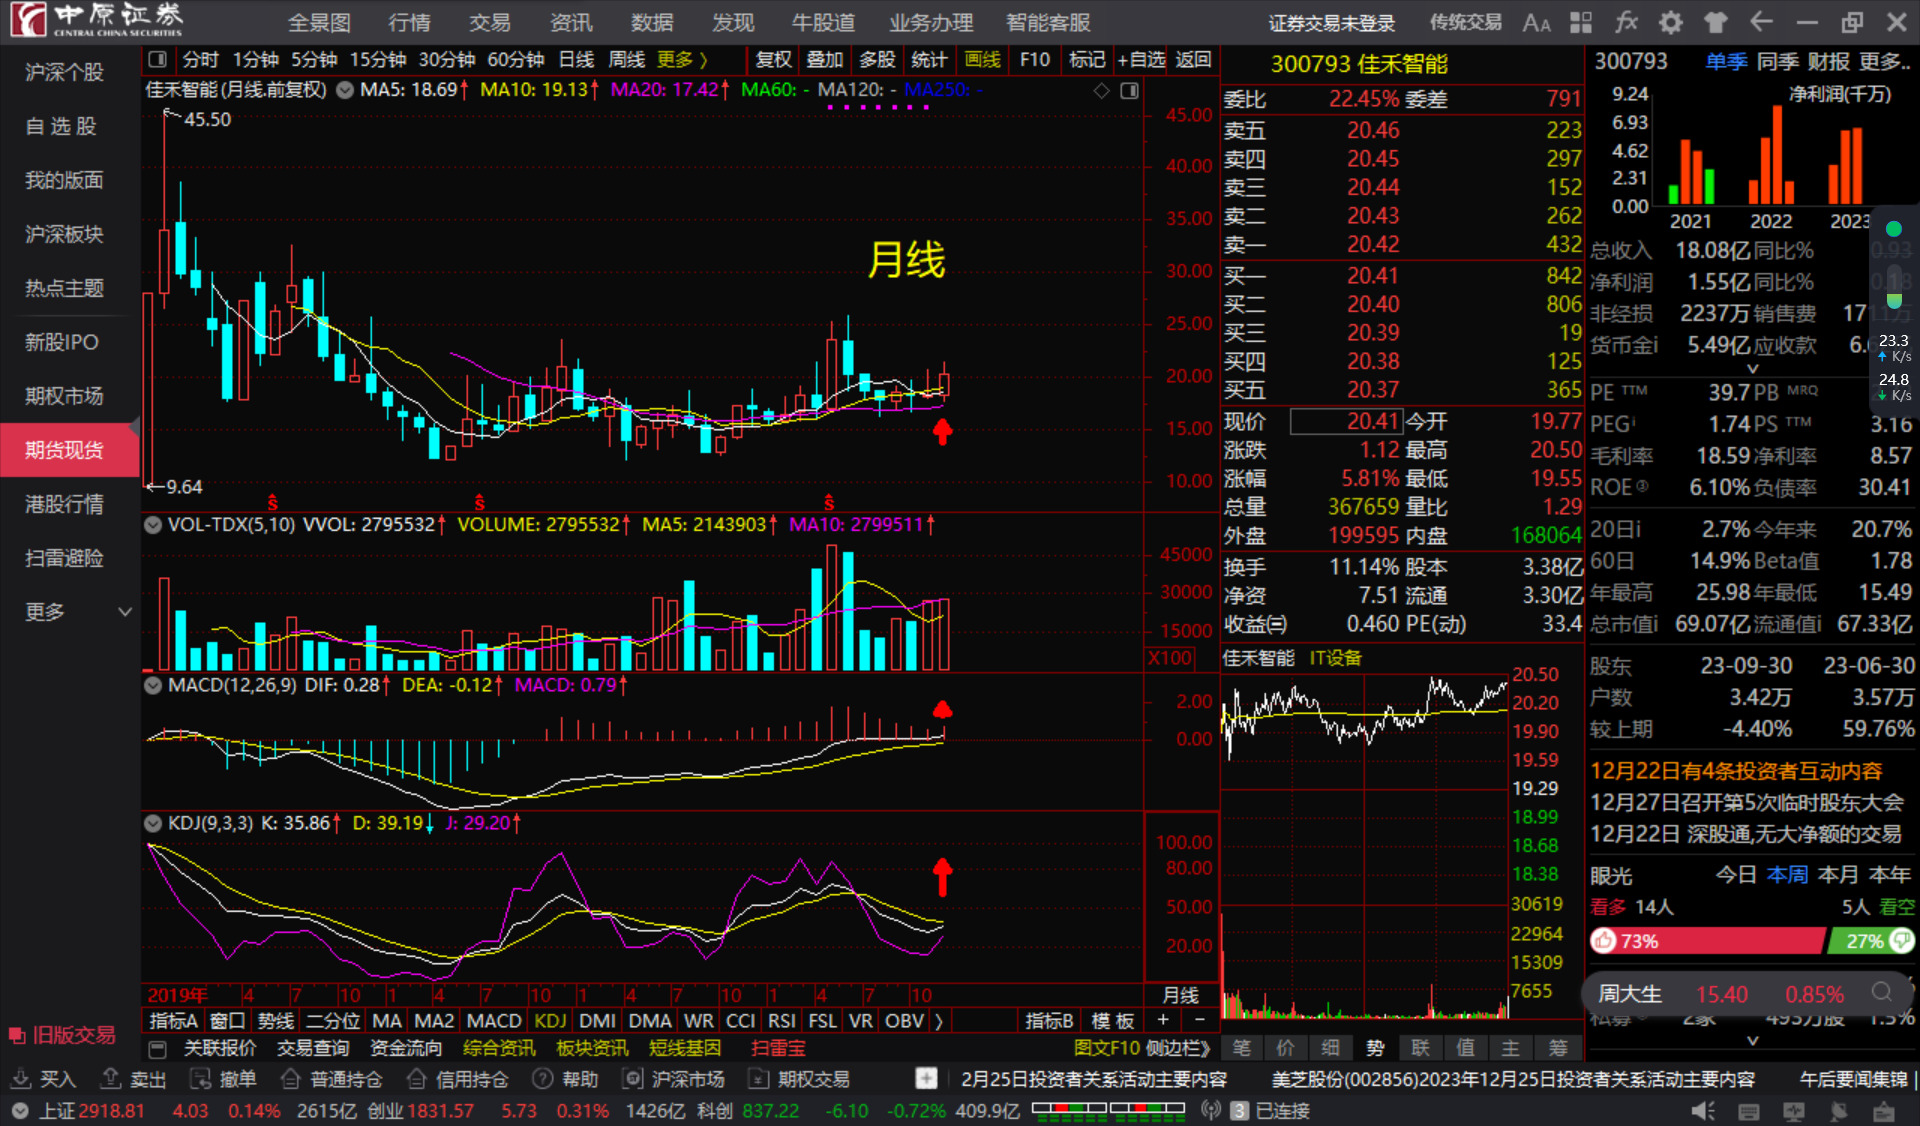Expand more indicators arrow after OBV
1920x1126 pixels.
point(939,1021)
